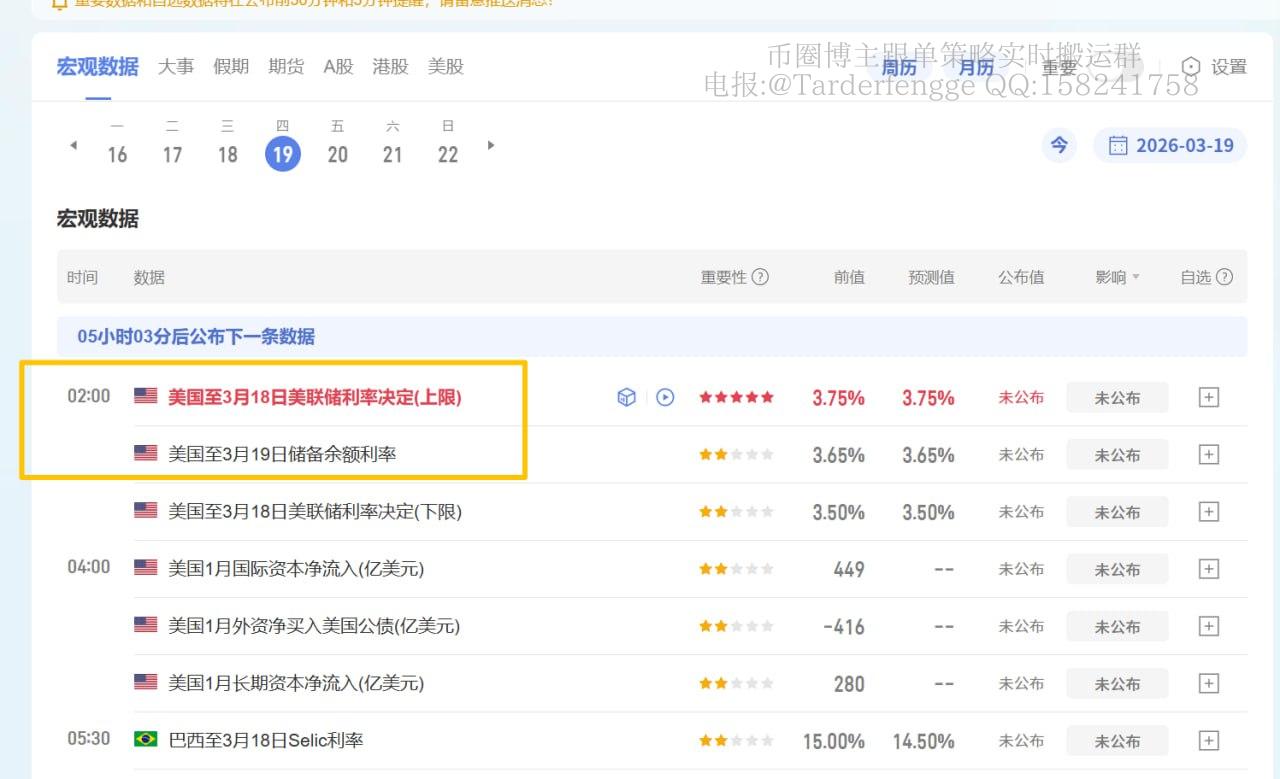Click the plus icon for 美国1月国际资本净流入 row
This screenshot has height=779, width=1280.
coord(1208,569)
